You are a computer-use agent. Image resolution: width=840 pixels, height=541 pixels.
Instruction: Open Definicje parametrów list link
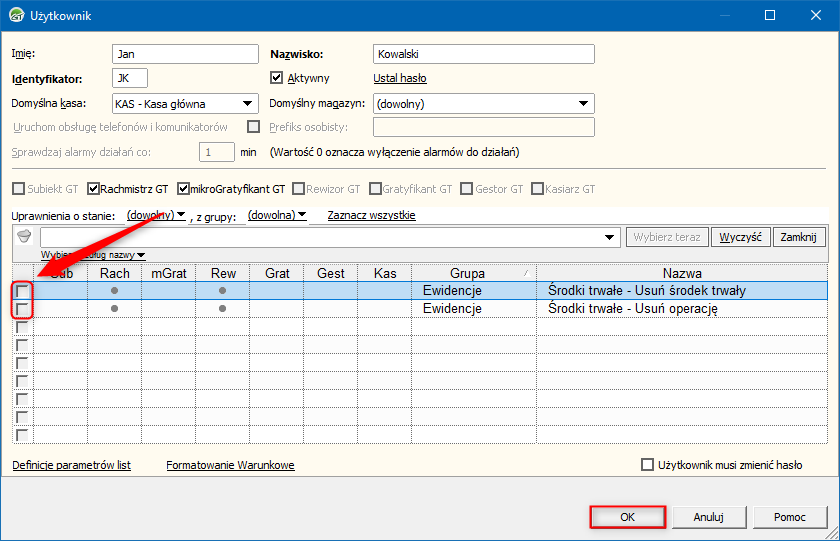[x=71, y=465]
